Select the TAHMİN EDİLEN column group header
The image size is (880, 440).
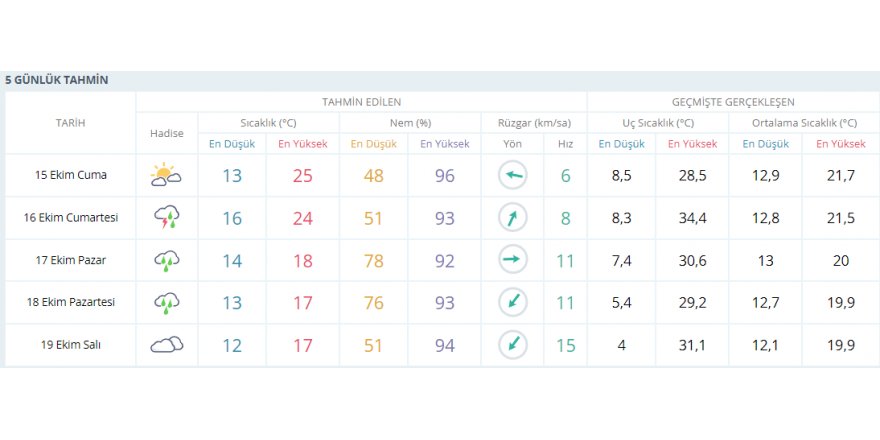point(361,102)
